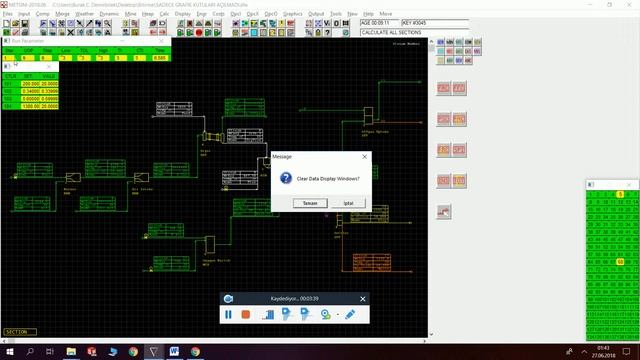Stop the recording with orange square

click(x=246, y=314)
